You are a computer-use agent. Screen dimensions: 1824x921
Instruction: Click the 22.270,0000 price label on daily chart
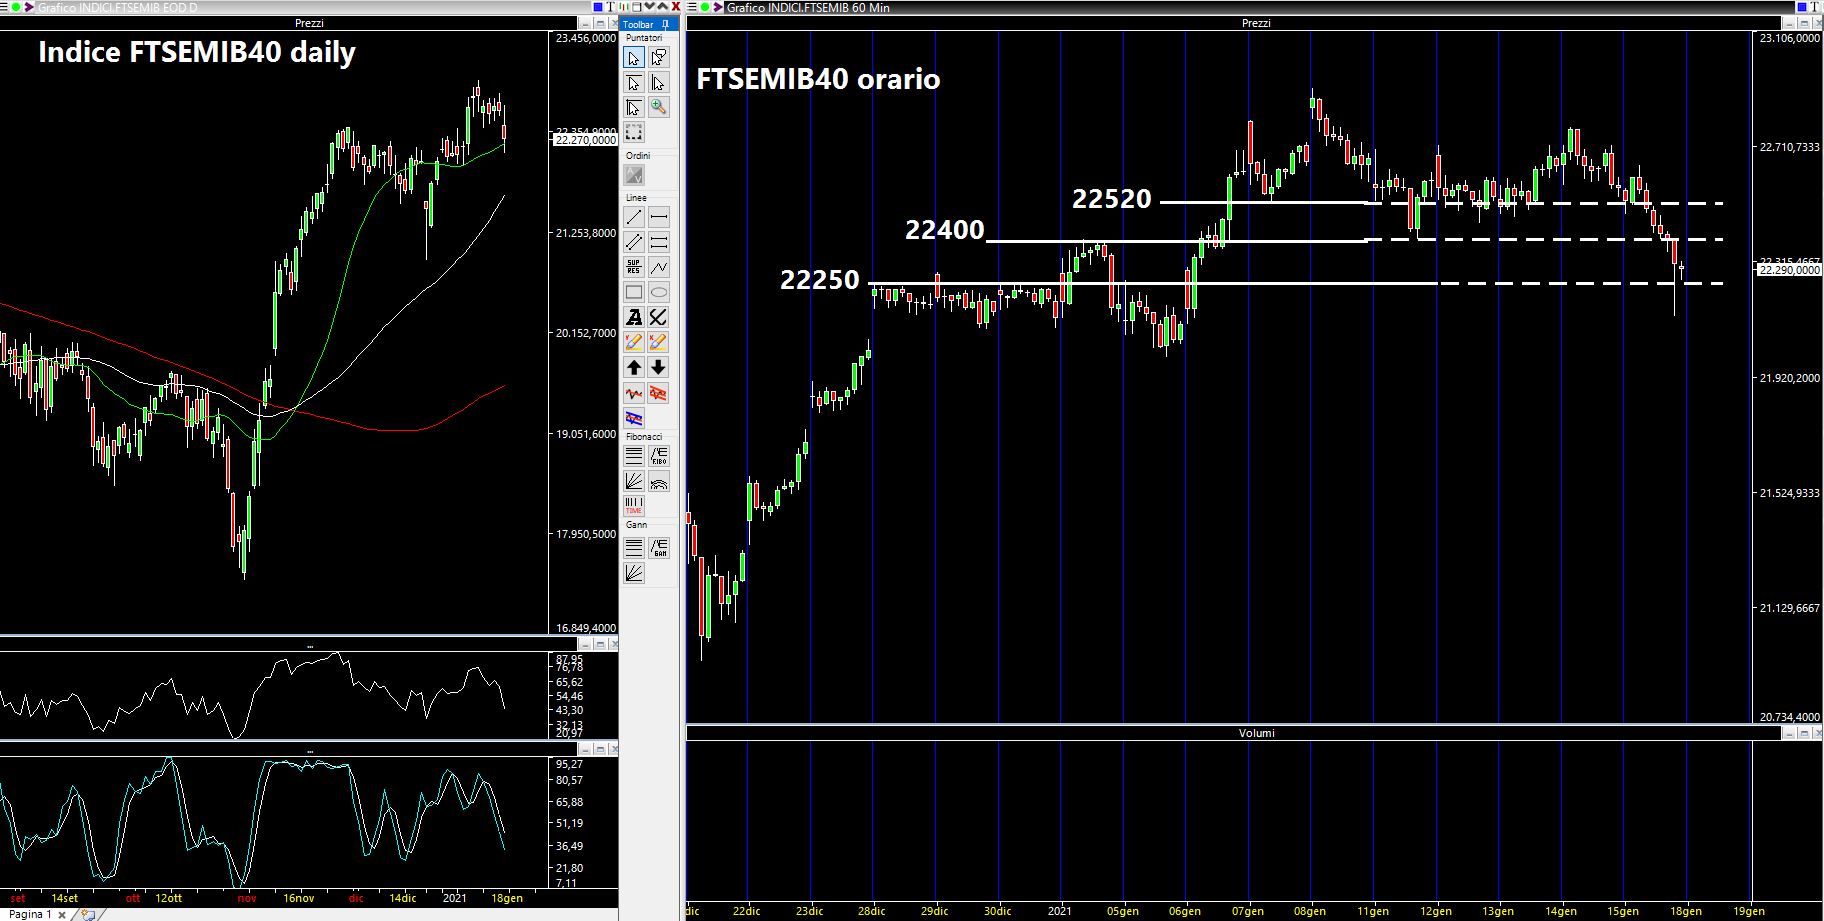586,141
